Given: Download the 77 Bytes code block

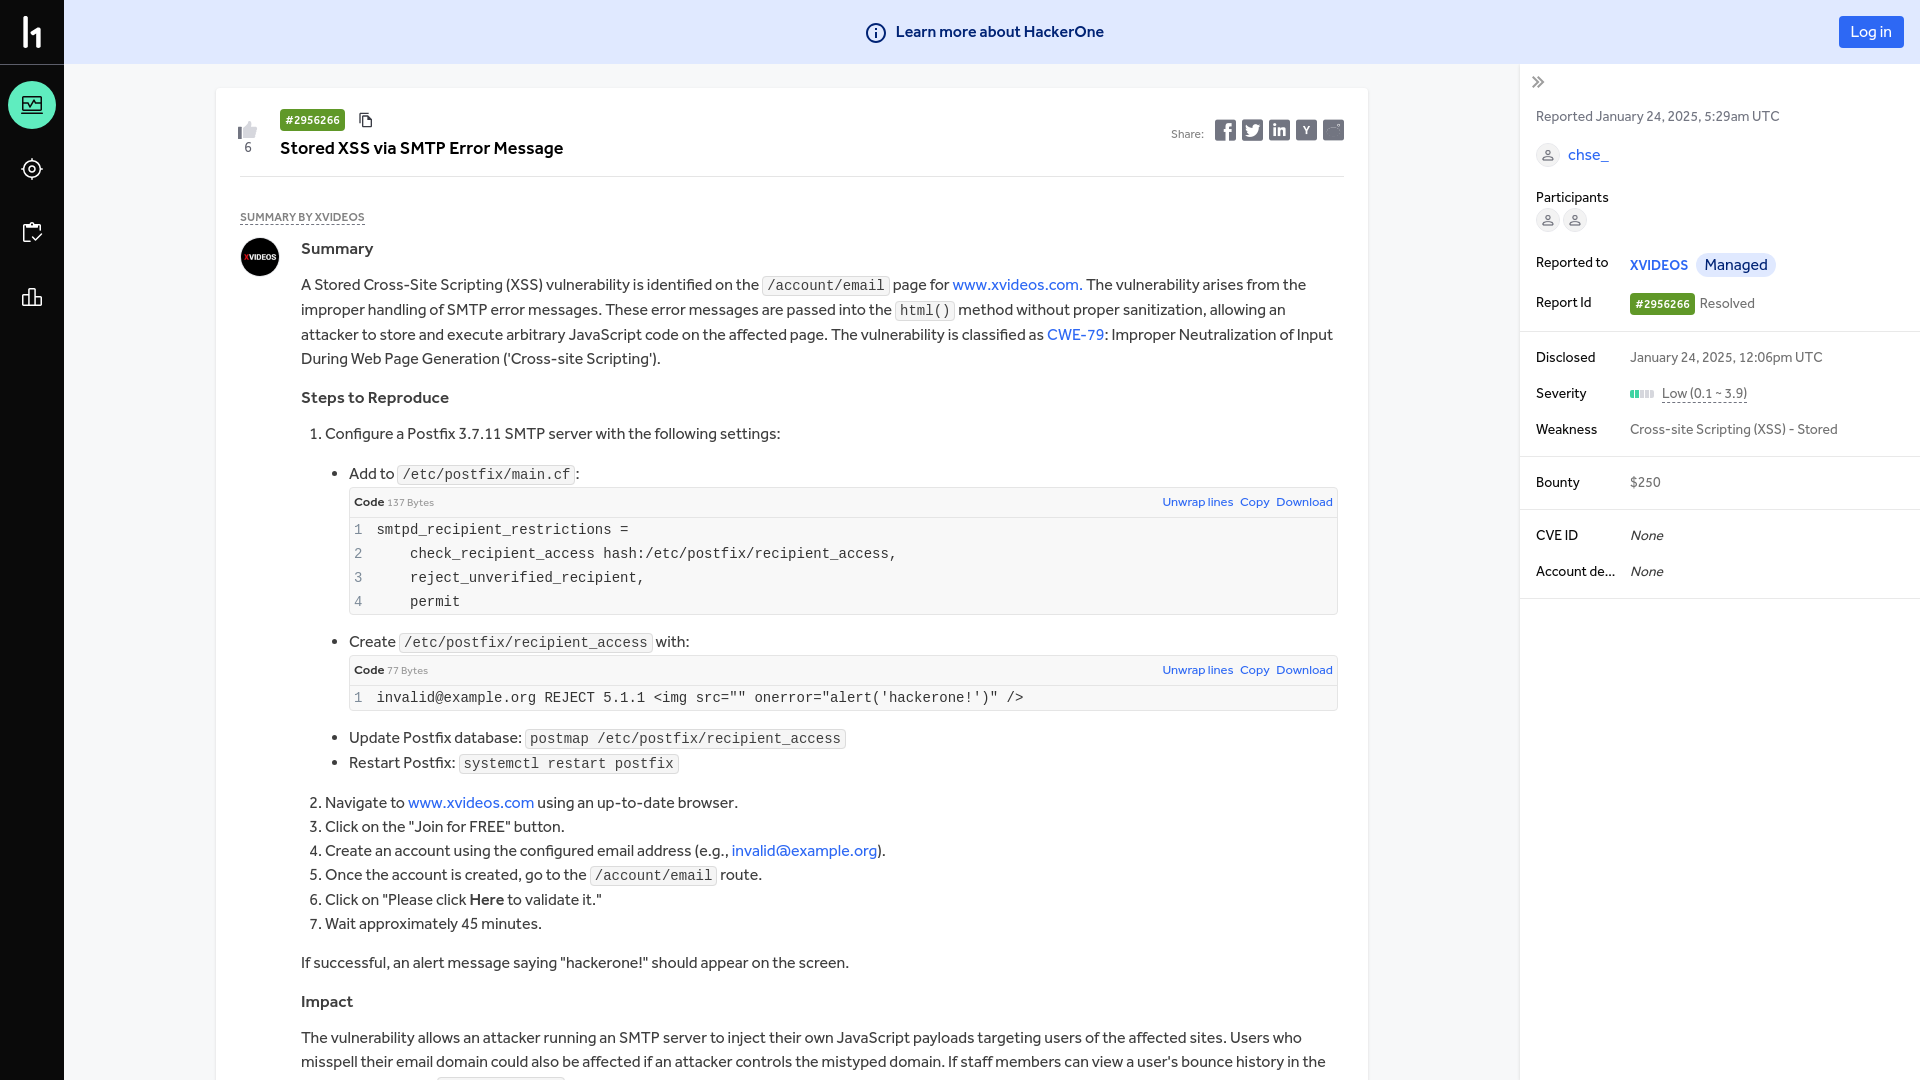Looking at the screenshot, I should pyautogui.click(x=1304, y=670).
